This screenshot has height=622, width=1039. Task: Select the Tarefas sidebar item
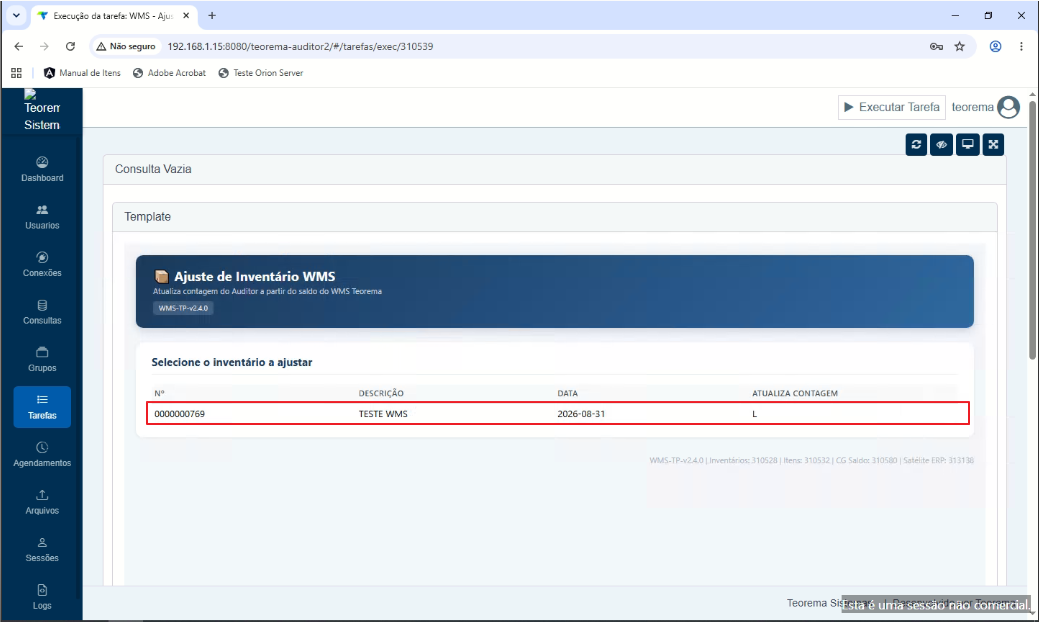point(42,407)
